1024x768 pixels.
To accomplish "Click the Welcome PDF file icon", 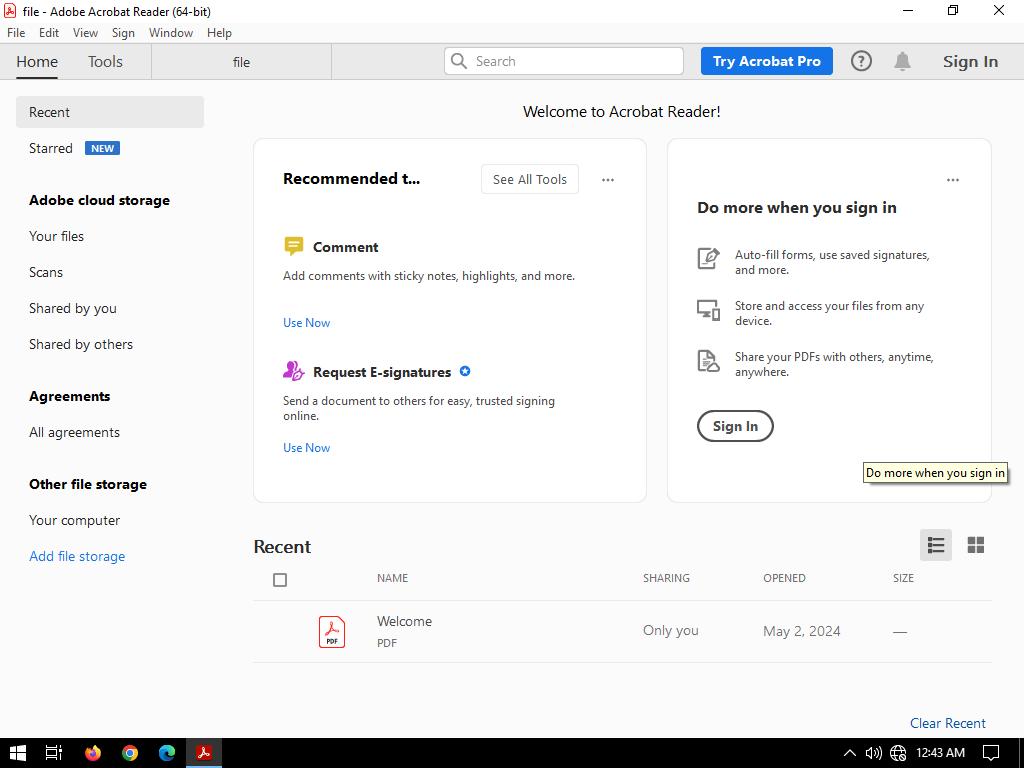I will pyautogui.click(x=332, y=631).
